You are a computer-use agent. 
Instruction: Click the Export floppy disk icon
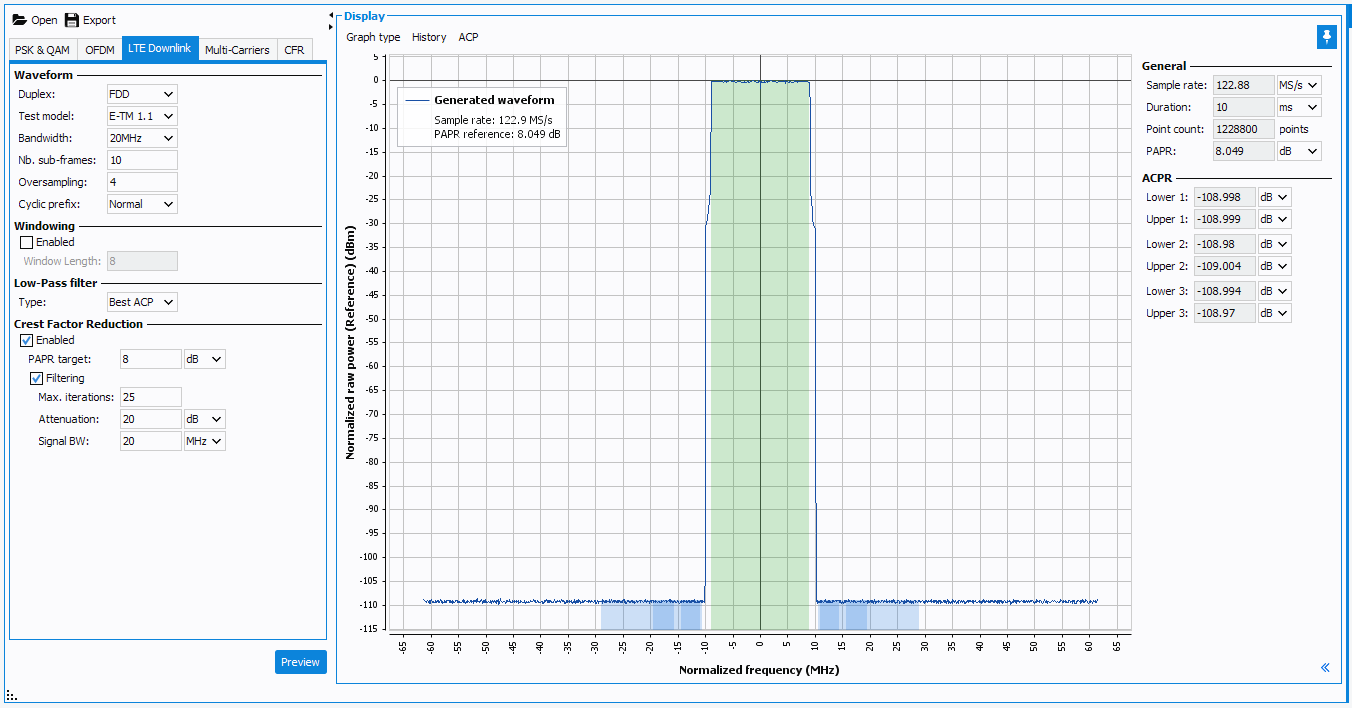click(x=72, y=20)
